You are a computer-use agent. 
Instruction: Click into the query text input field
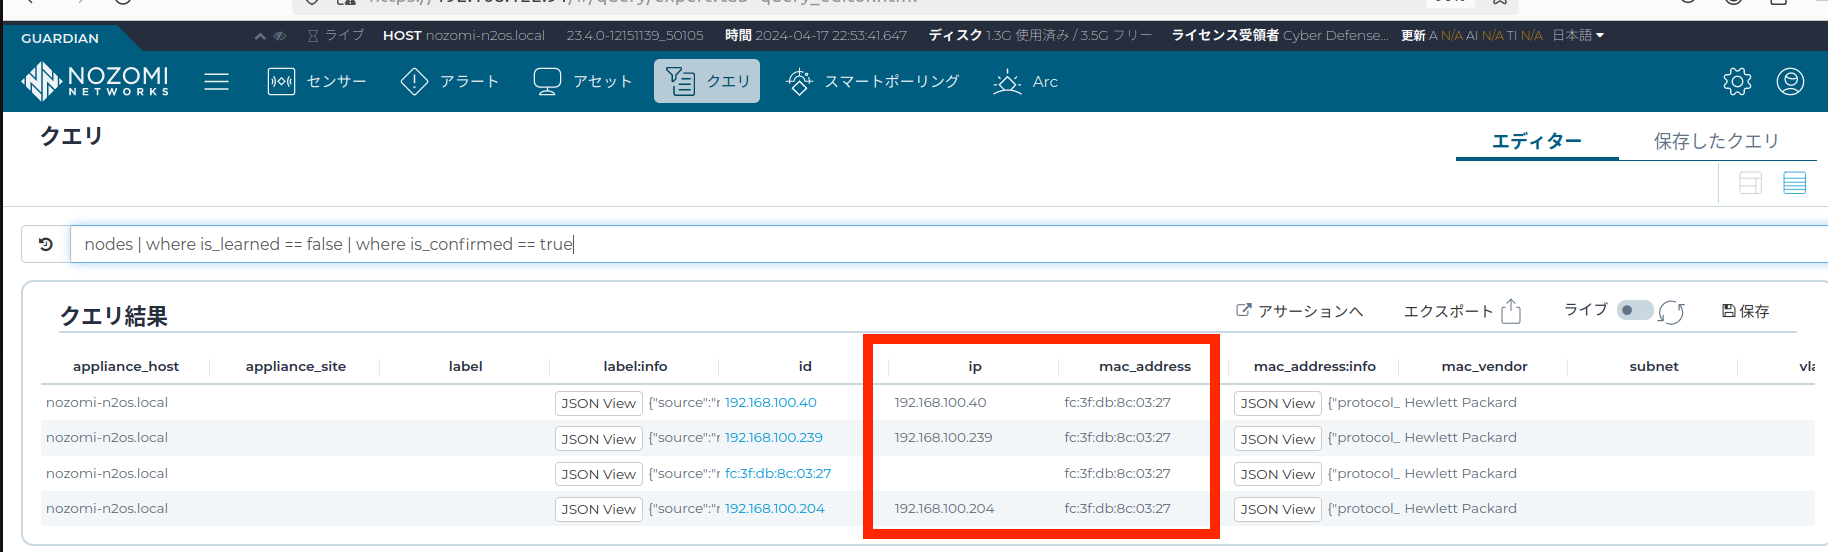(x=900, y=244)
